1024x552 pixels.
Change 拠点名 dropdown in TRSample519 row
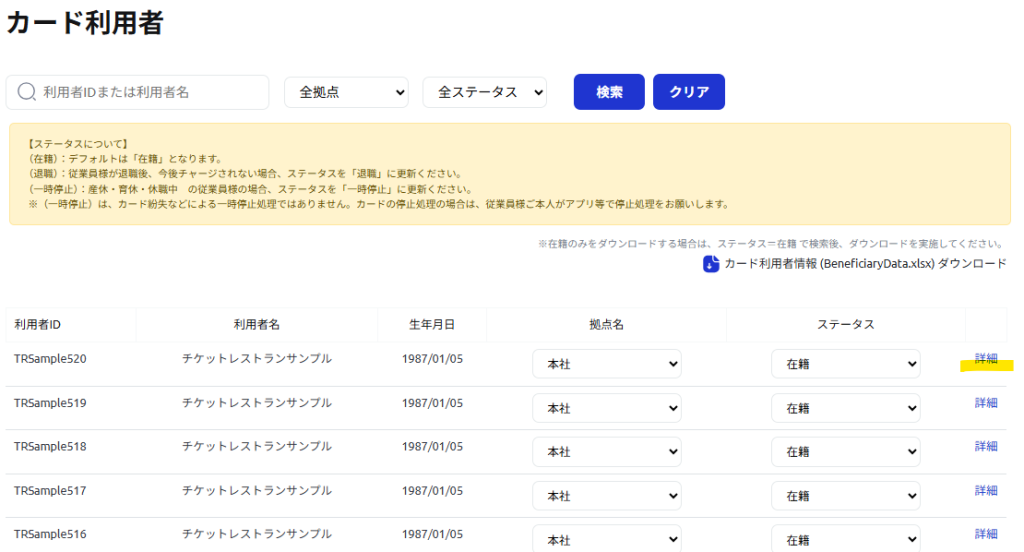tap(606, 408)
